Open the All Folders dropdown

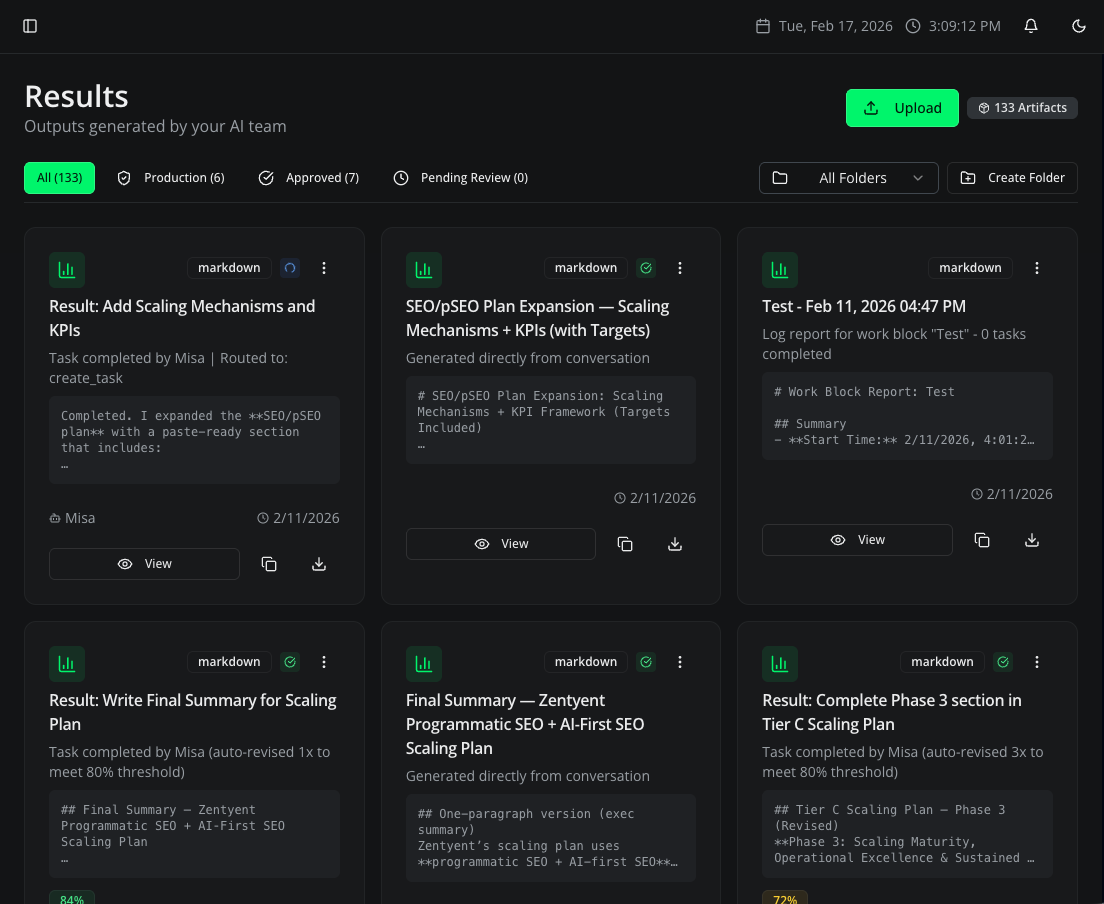click(848, 177)
